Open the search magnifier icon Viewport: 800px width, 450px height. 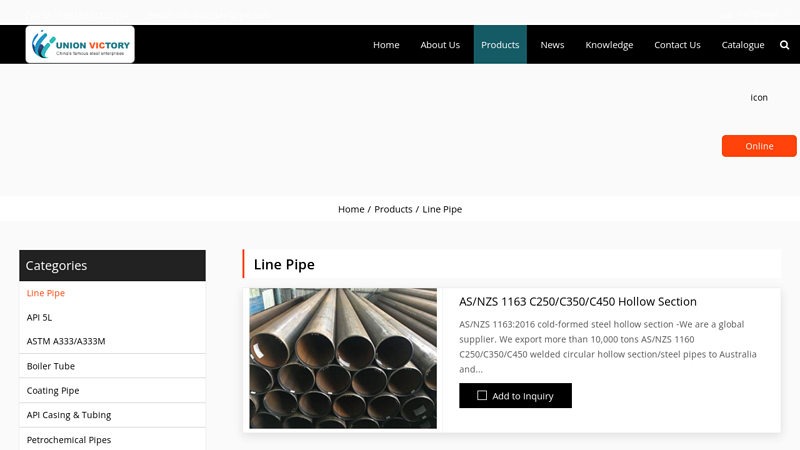coord(784,45)
